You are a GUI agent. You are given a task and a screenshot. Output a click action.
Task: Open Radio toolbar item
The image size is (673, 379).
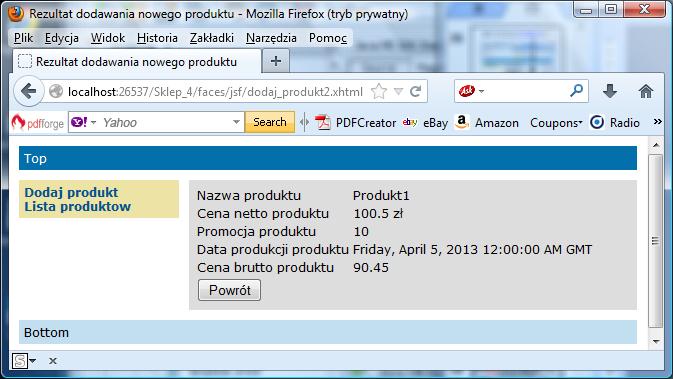[x=615, y=123]
